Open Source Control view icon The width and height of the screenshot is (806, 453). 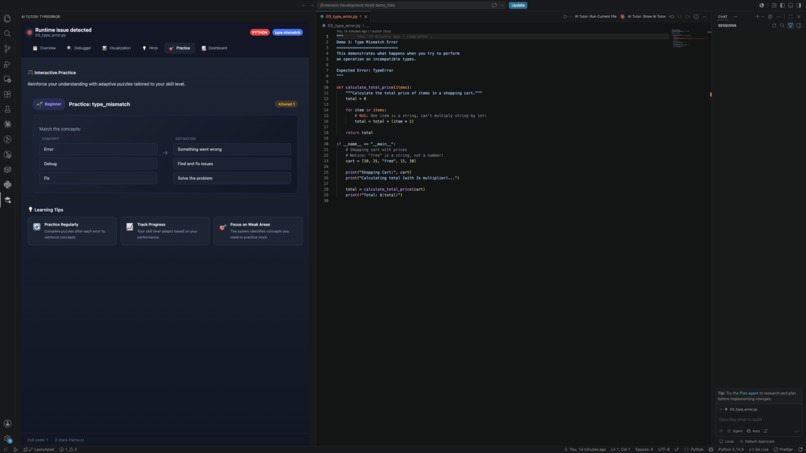coord(7,49)
